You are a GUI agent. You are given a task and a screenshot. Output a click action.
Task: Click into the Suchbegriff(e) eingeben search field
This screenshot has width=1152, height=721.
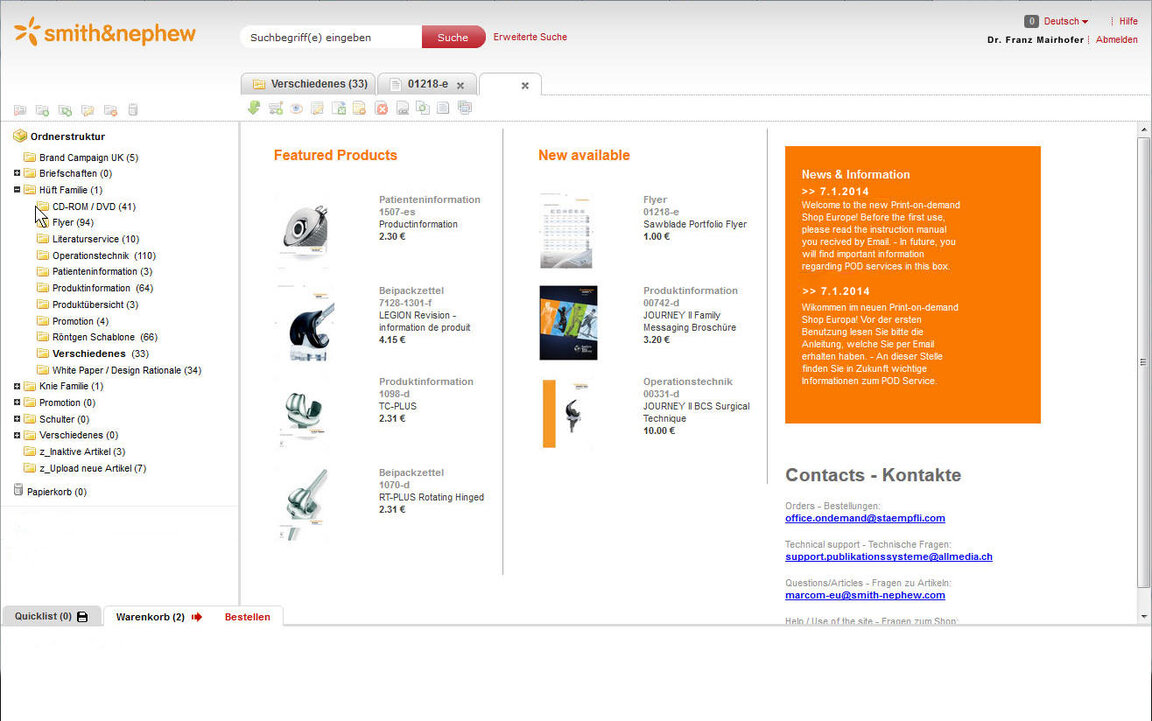tap(330, 37)
